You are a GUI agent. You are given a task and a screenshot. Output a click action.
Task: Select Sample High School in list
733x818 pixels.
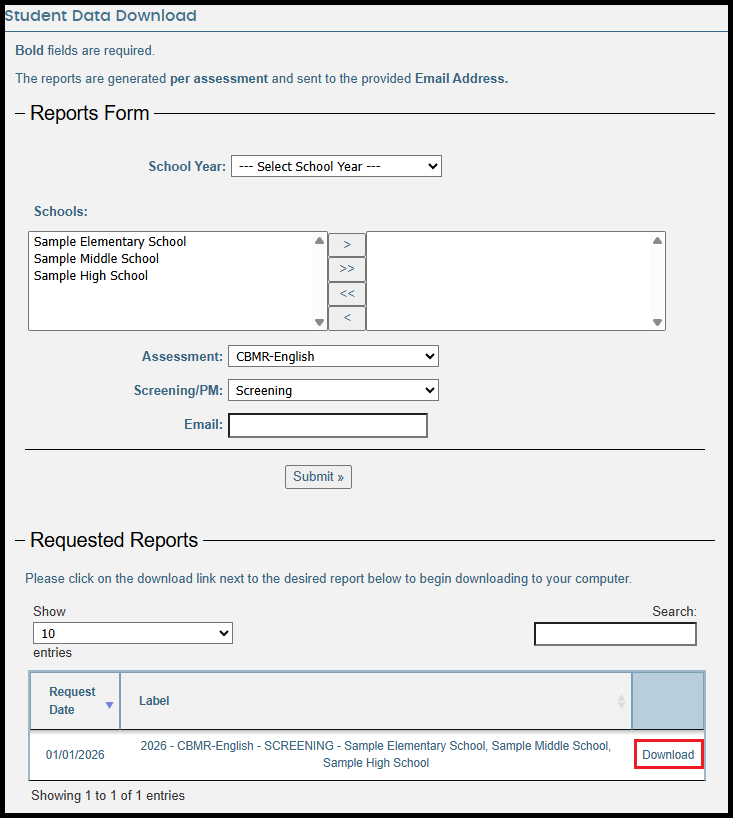point(91,276)
